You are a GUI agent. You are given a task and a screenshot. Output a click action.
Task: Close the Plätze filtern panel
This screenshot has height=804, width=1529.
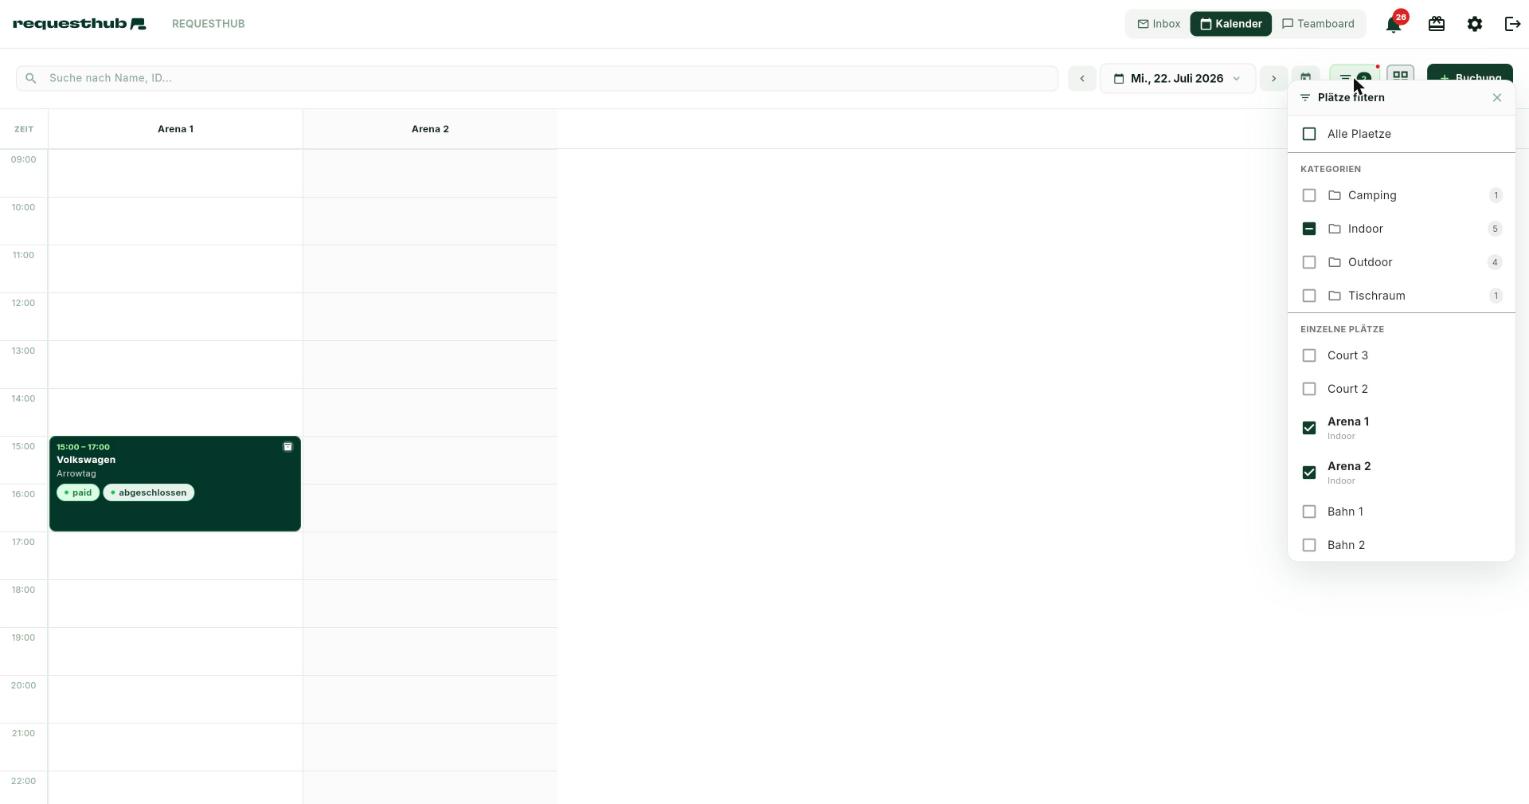pyautogui.click(x=1497, y=98)
